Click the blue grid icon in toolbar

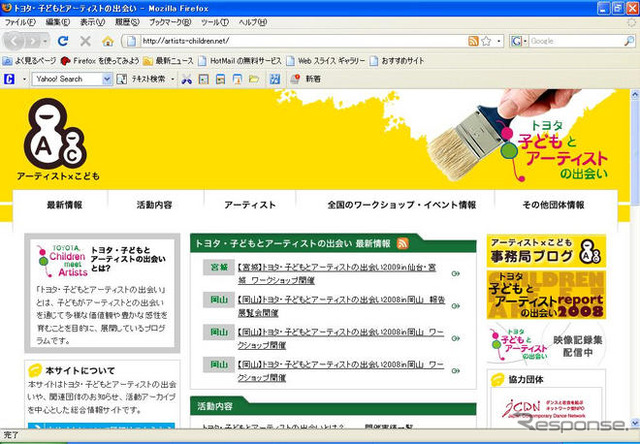coord(275,79)
